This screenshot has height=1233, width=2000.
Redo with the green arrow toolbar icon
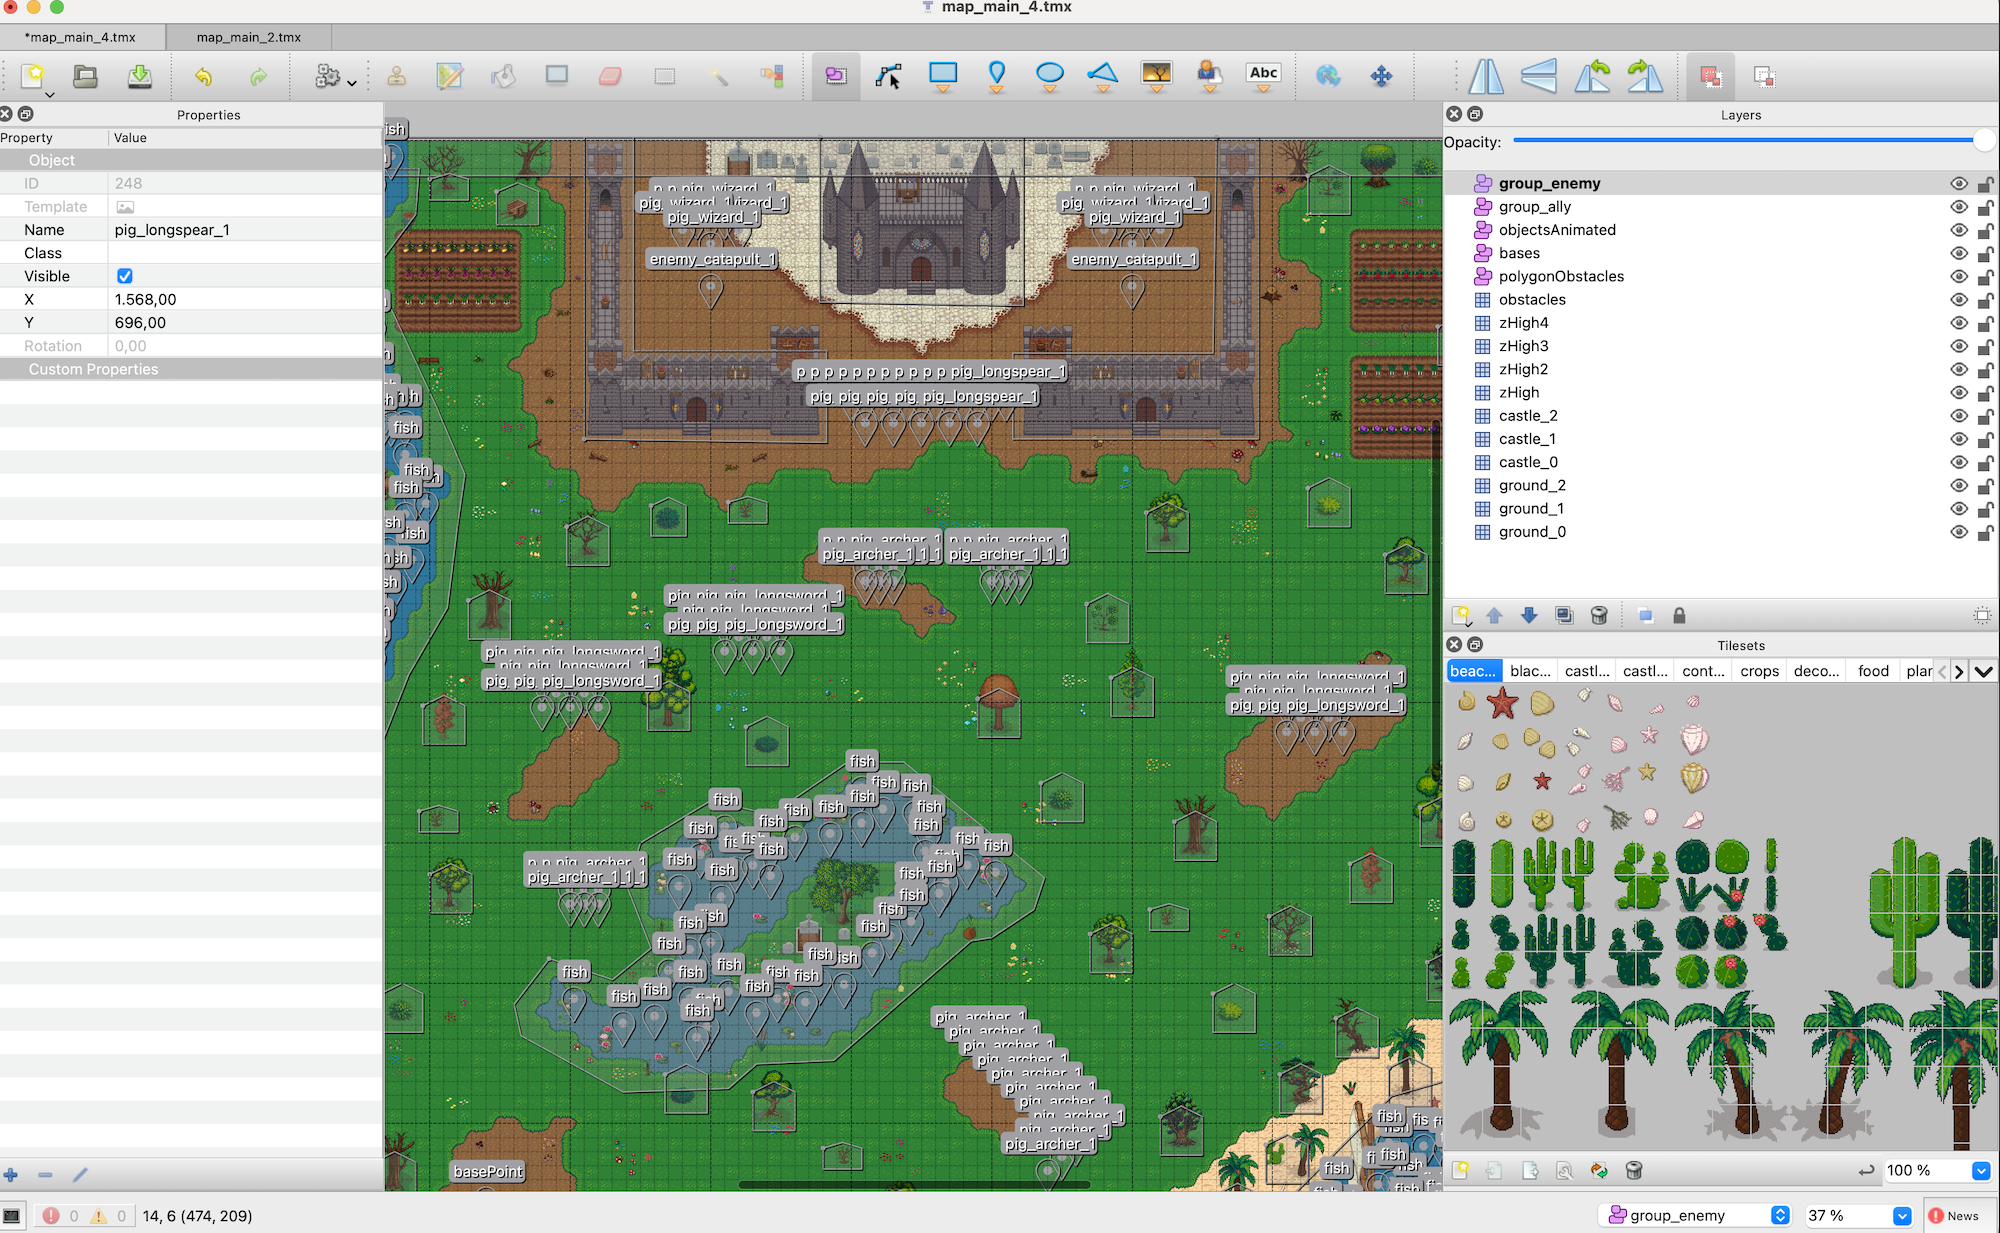tap(258, 76)
